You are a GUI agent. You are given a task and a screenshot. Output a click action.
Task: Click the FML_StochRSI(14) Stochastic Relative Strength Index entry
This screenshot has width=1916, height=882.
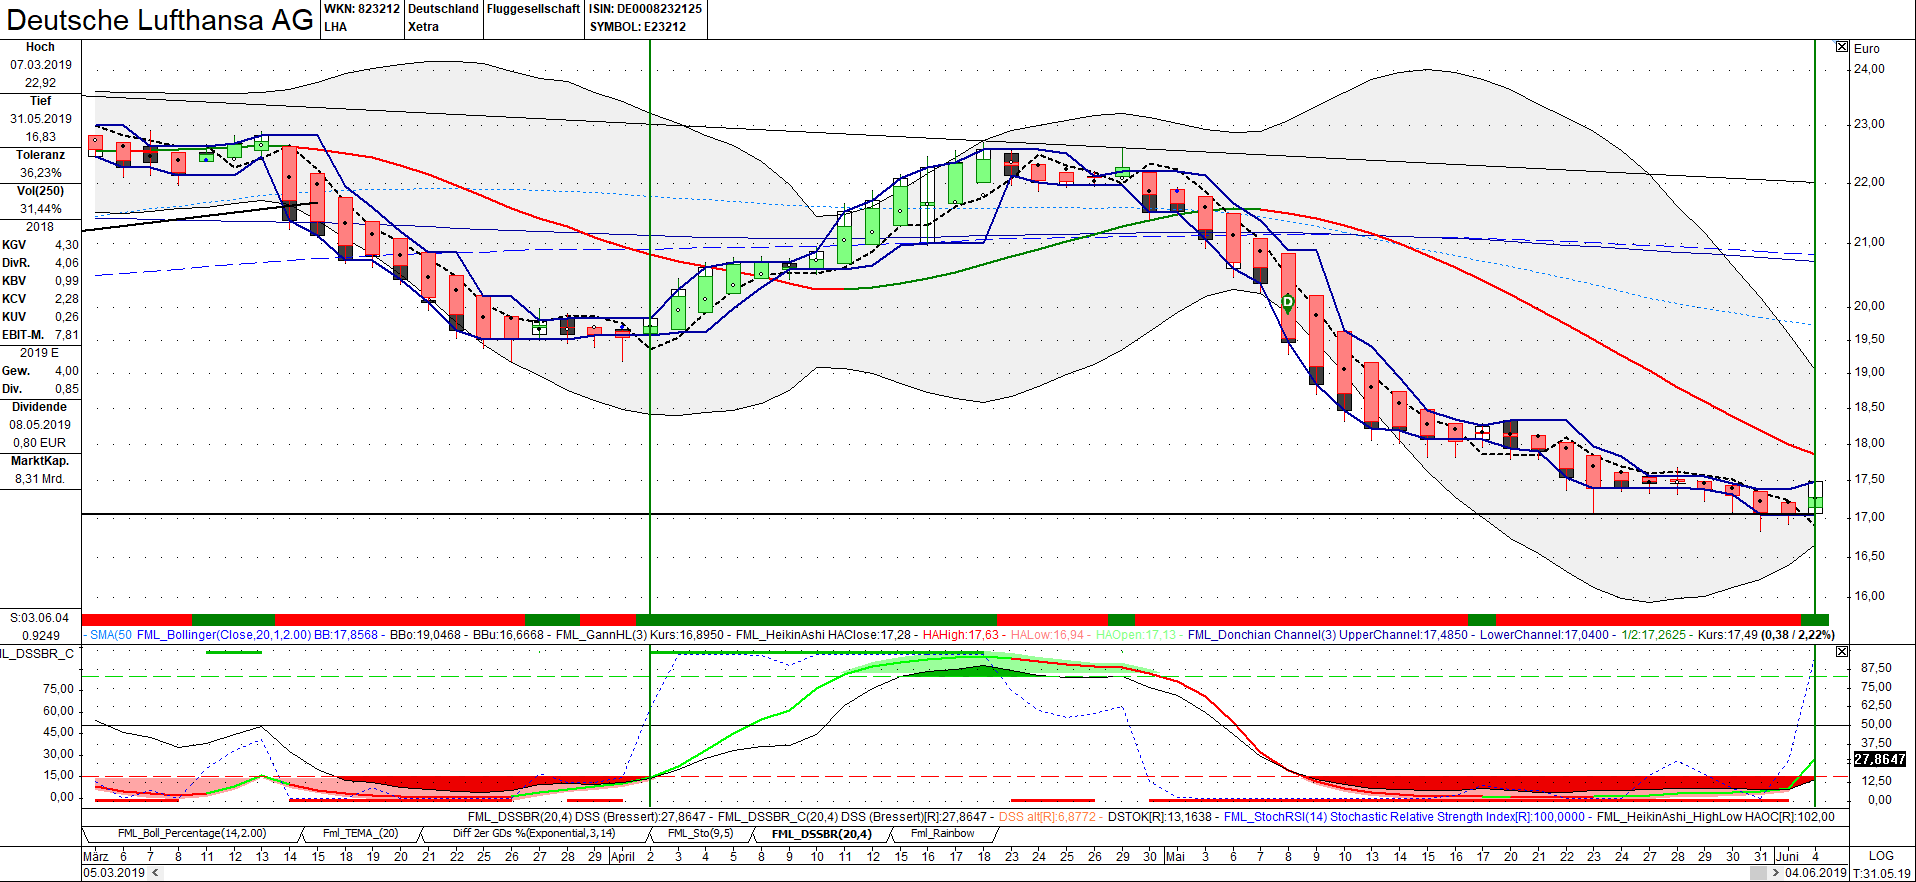tap(1404, 816)
